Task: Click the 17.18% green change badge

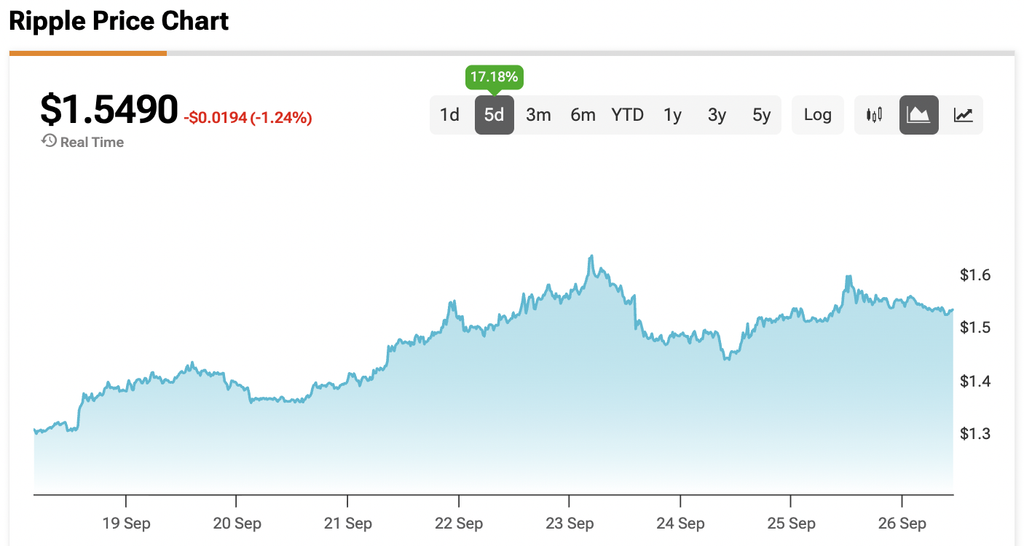Action: coord(494,77)
